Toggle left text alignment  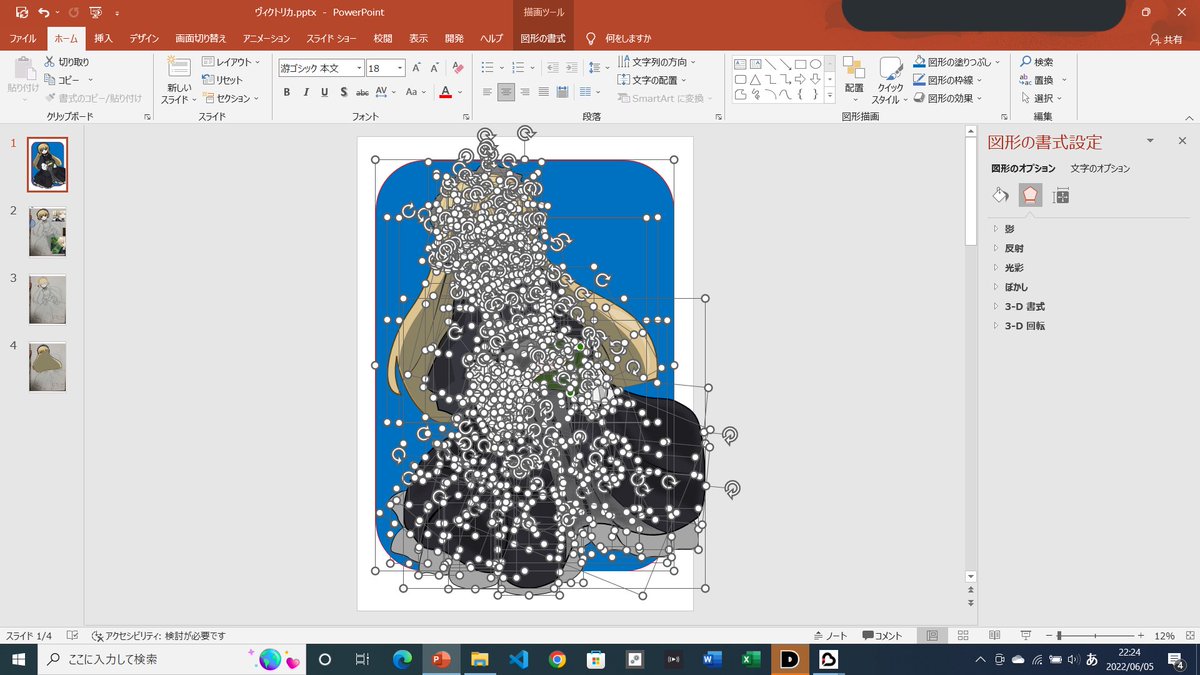(488, 92)
